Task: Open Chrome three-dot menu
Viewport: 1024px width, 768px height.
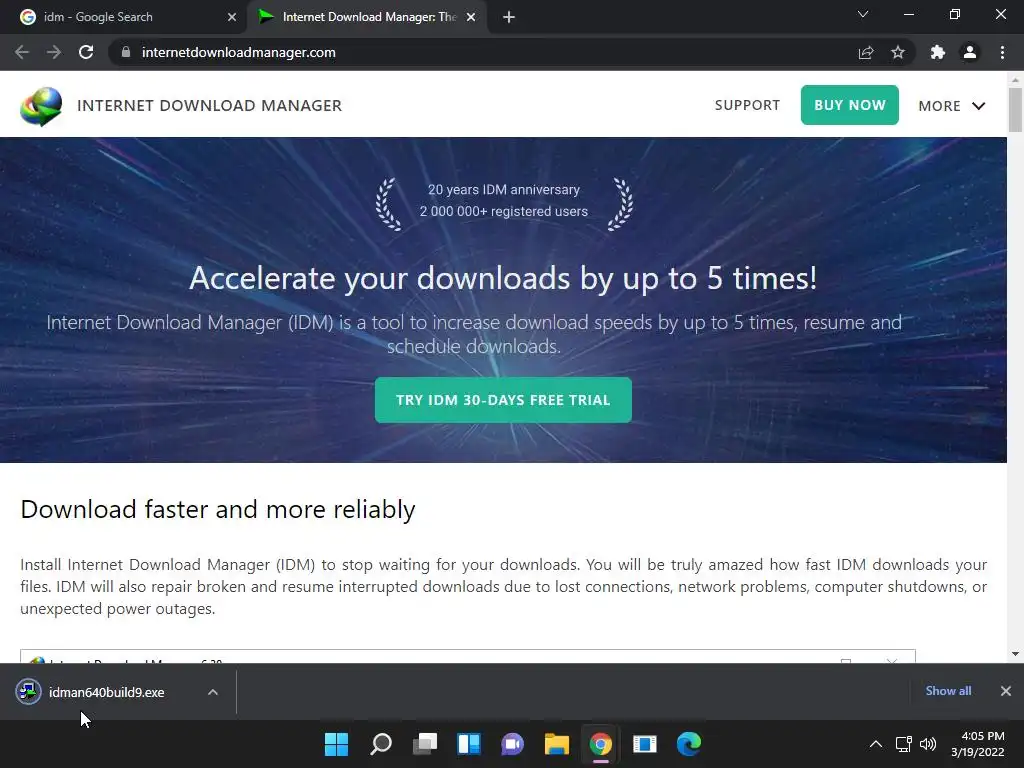Action: pyautogui.click(x=1002, y=52)
